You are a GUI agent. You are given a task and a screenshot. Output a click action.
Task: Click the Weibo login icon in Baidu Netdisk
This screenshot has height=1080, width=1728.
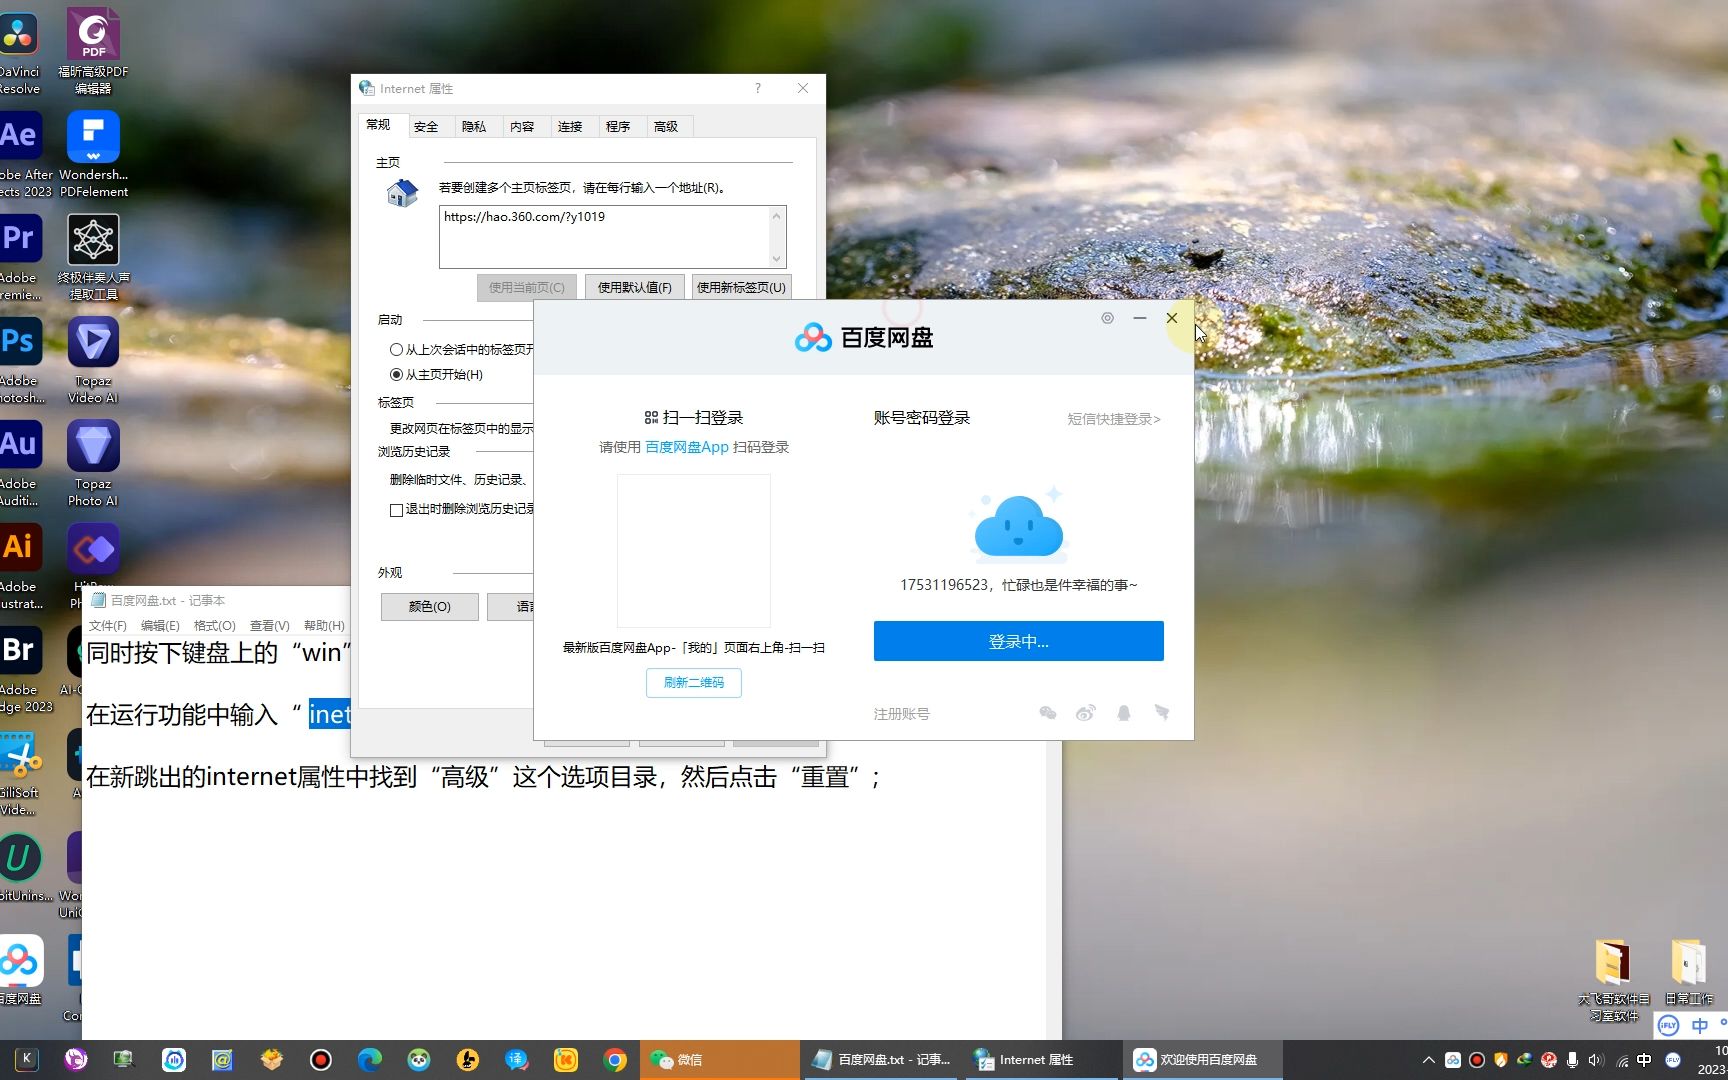tap(1086, 713)
